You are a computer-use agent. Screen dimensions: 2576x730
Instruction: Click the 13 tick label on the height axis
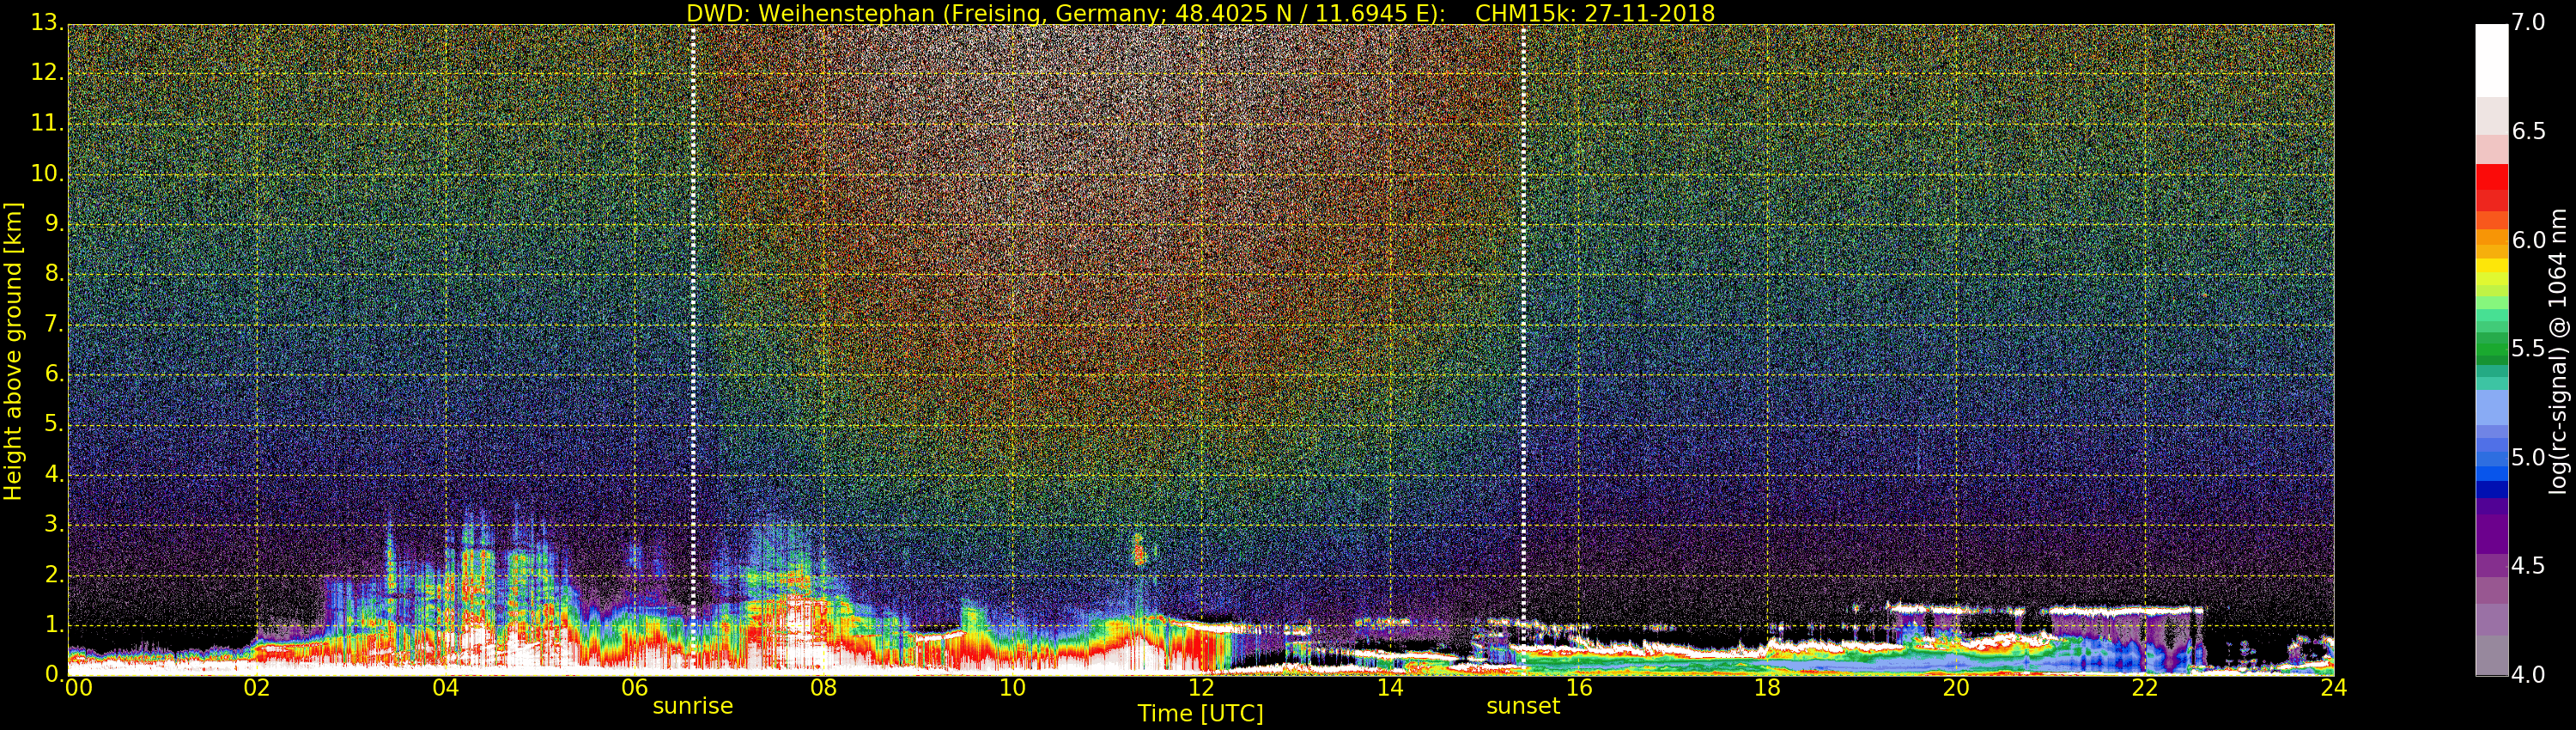coord(46,22)
